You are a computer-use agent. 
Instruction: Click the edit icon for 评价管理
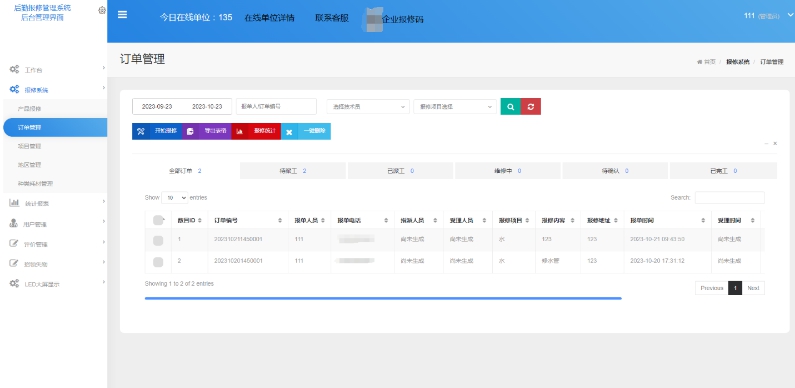click(x=14, y=243)
